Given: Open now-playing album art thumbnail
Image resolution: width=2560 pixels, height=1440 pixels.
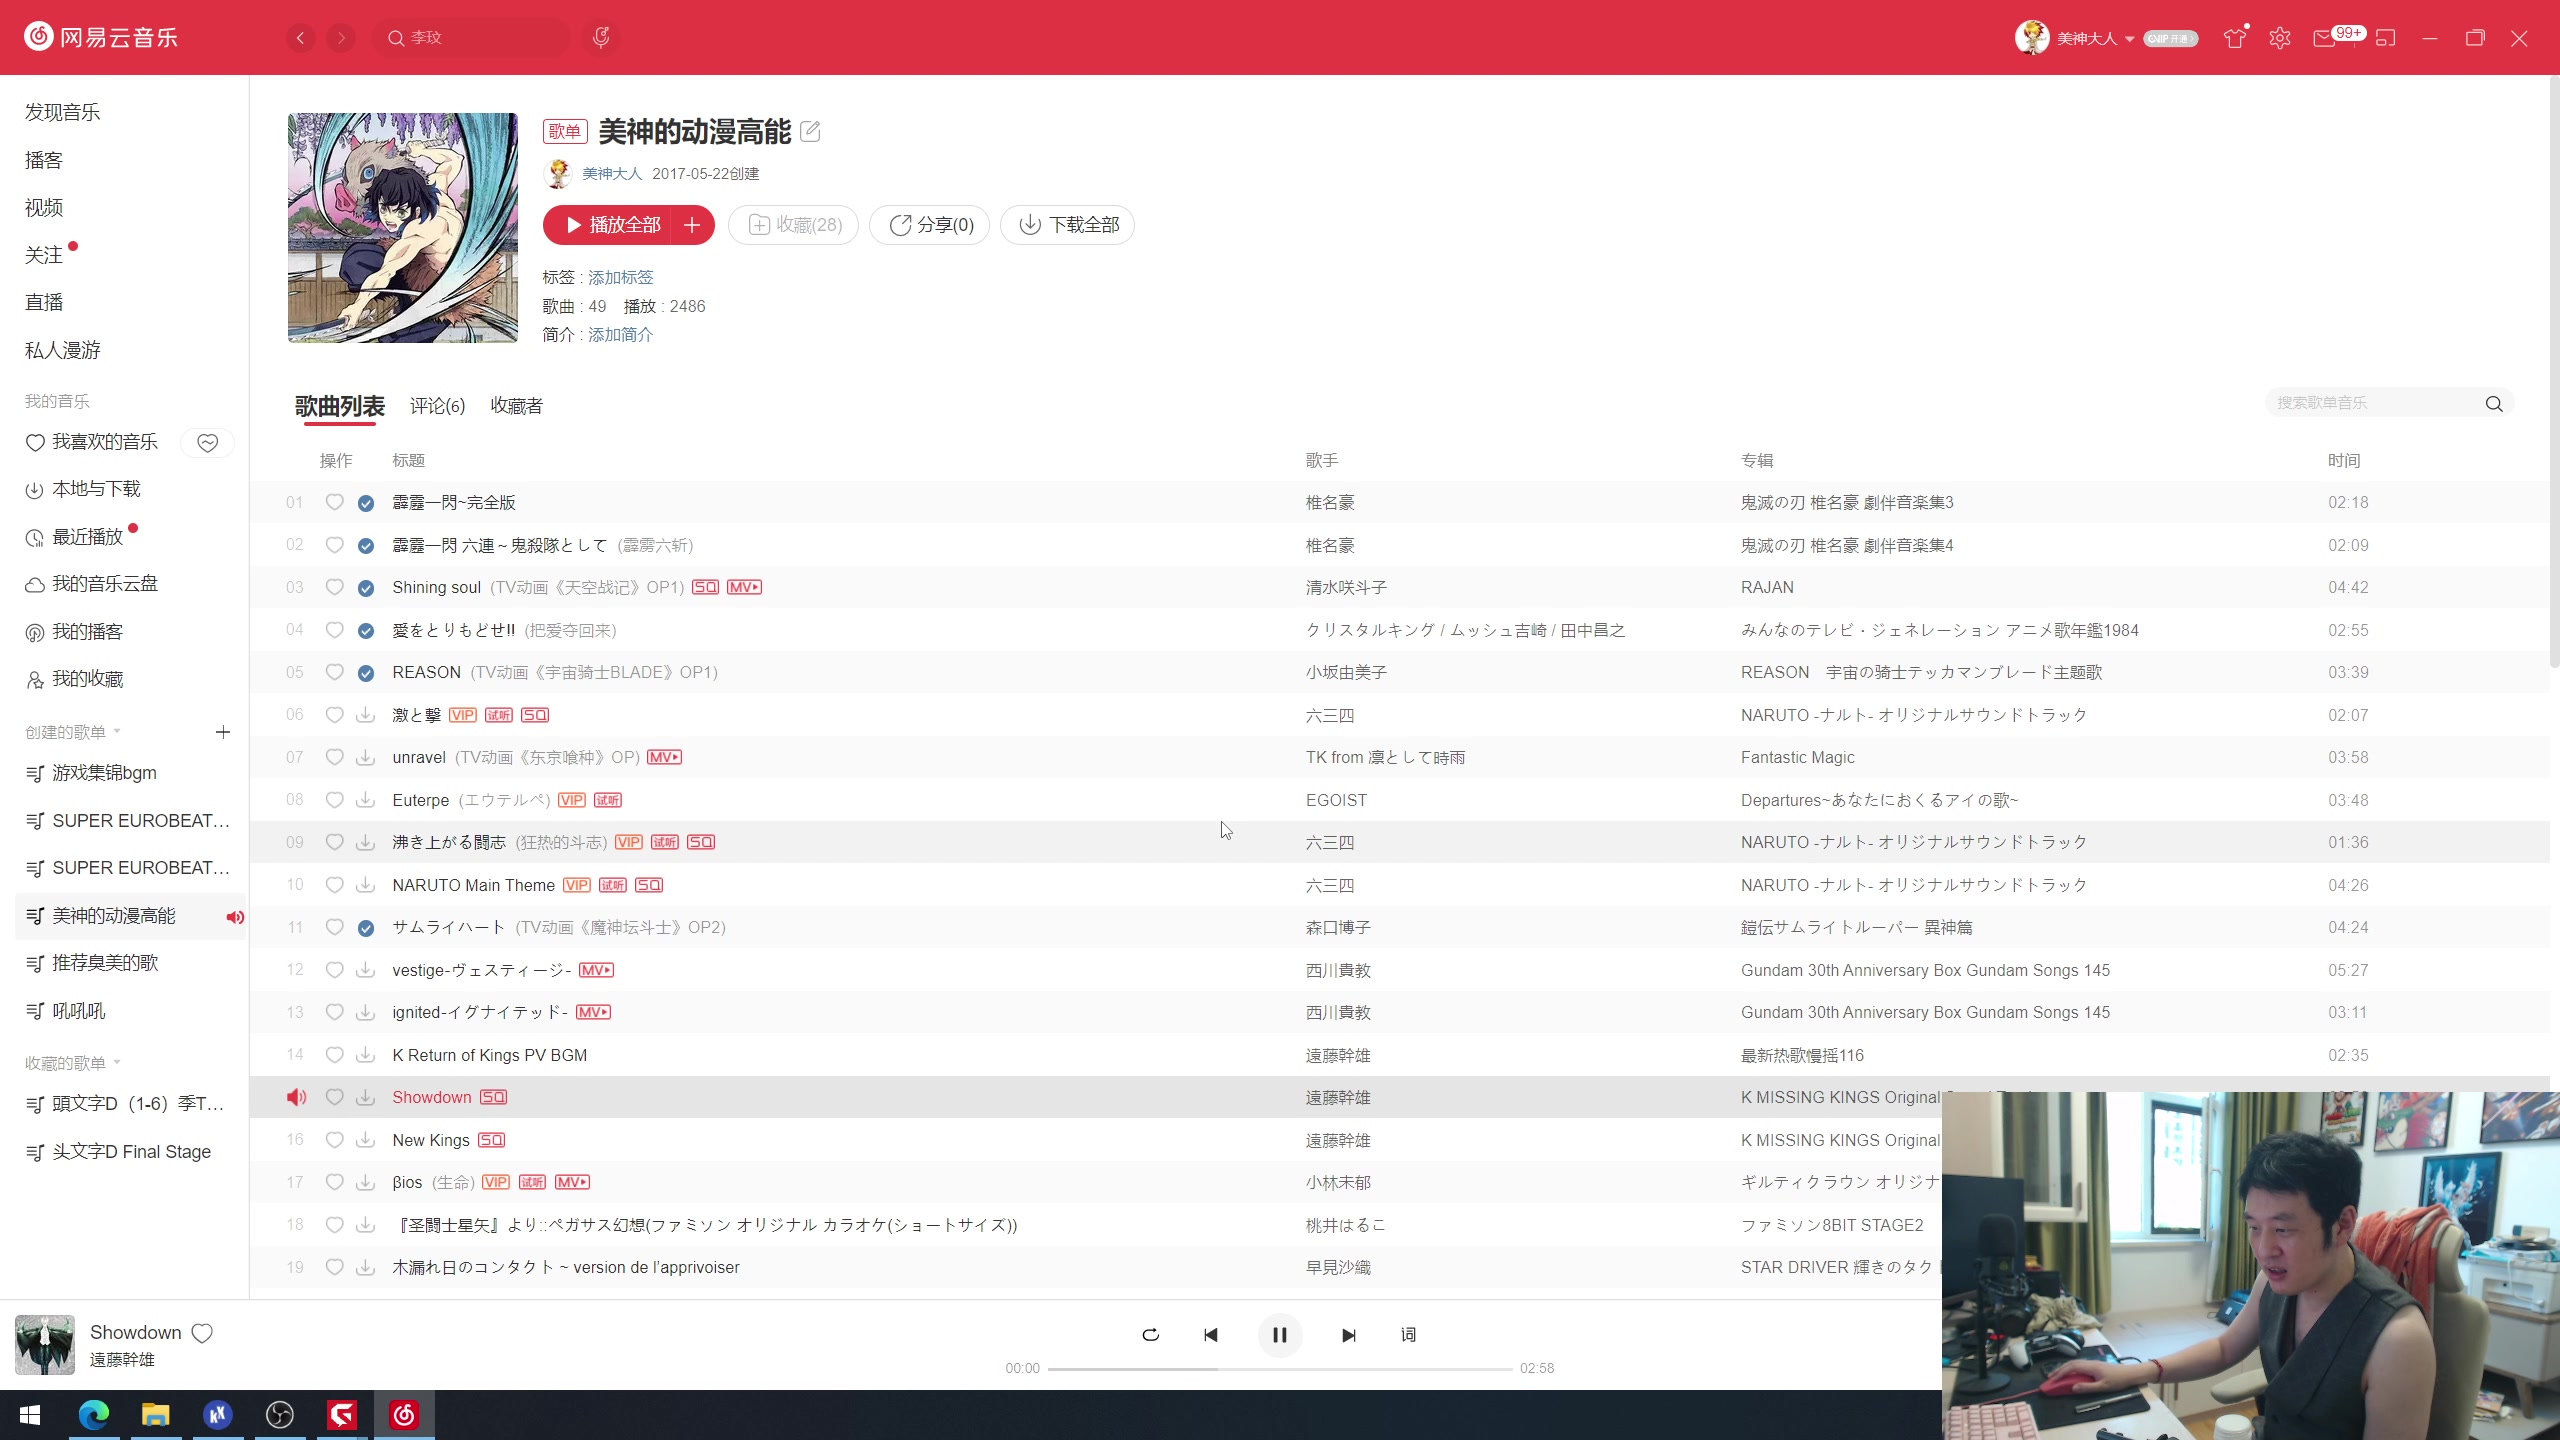Looking at the screenshot, I should [45, 1345].
